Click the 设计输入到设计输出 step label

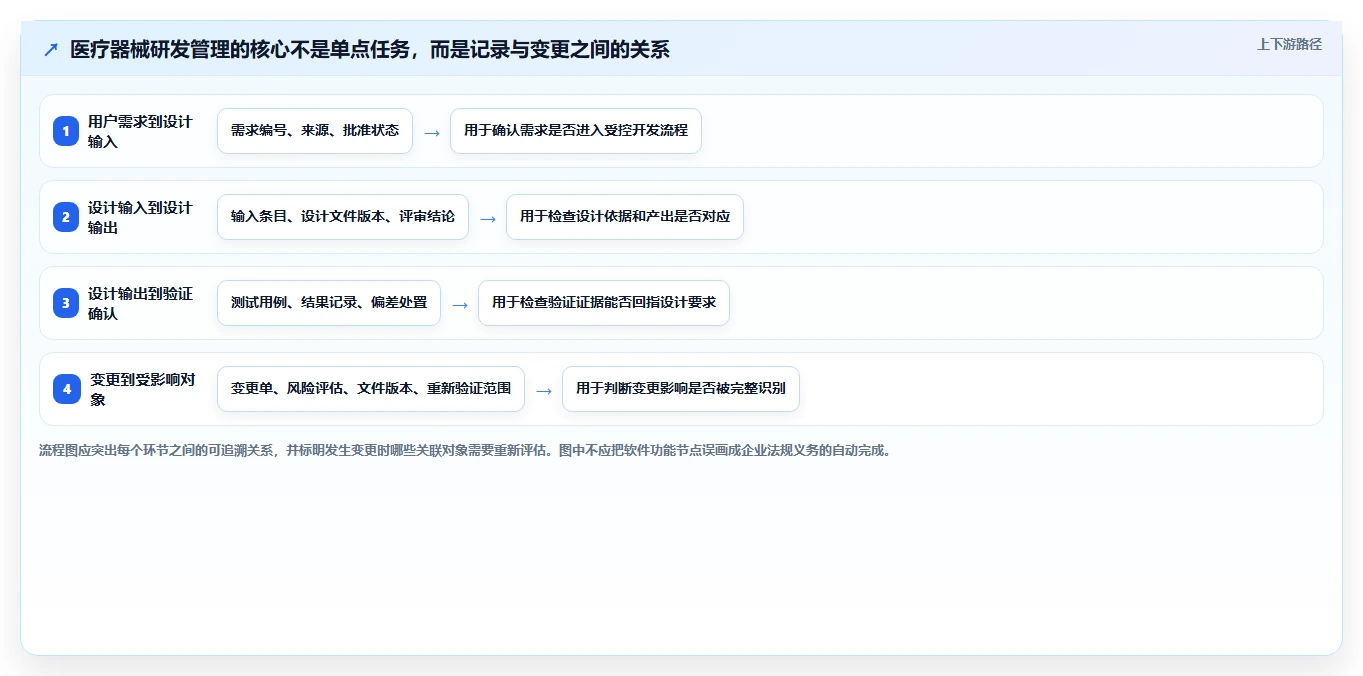(140, 217)
